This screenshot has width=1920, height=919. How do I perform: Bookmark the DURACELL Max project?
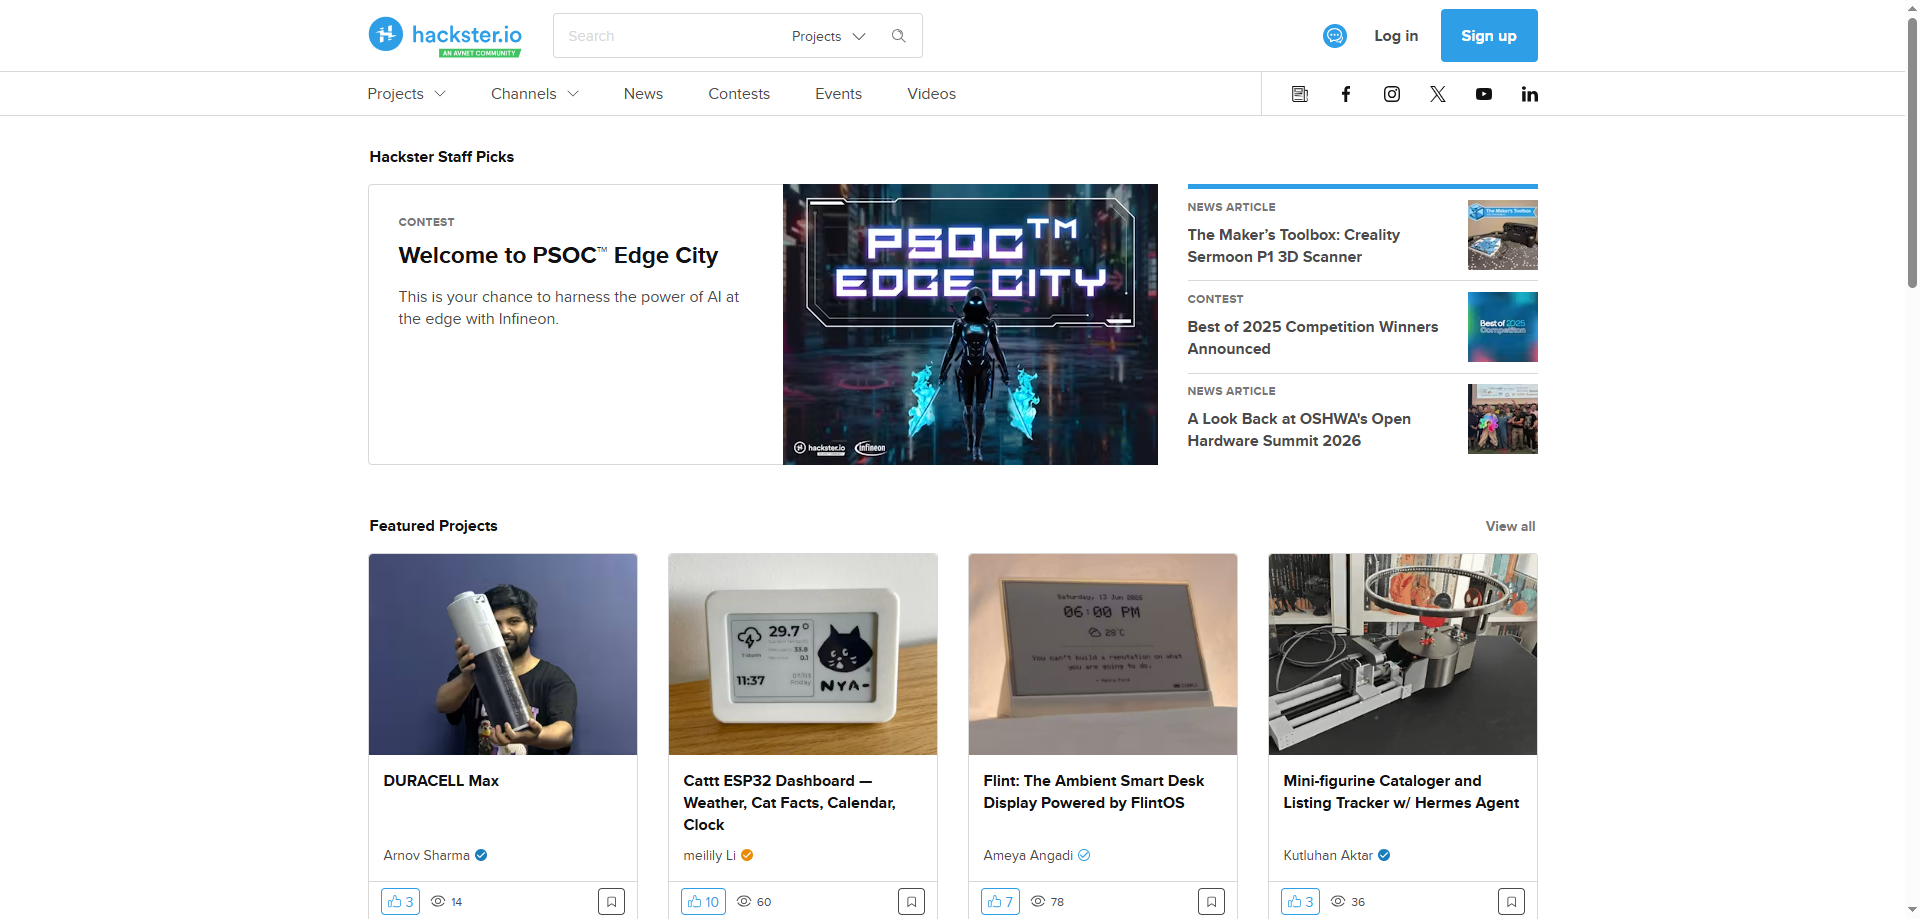click(x=611, y=901)
